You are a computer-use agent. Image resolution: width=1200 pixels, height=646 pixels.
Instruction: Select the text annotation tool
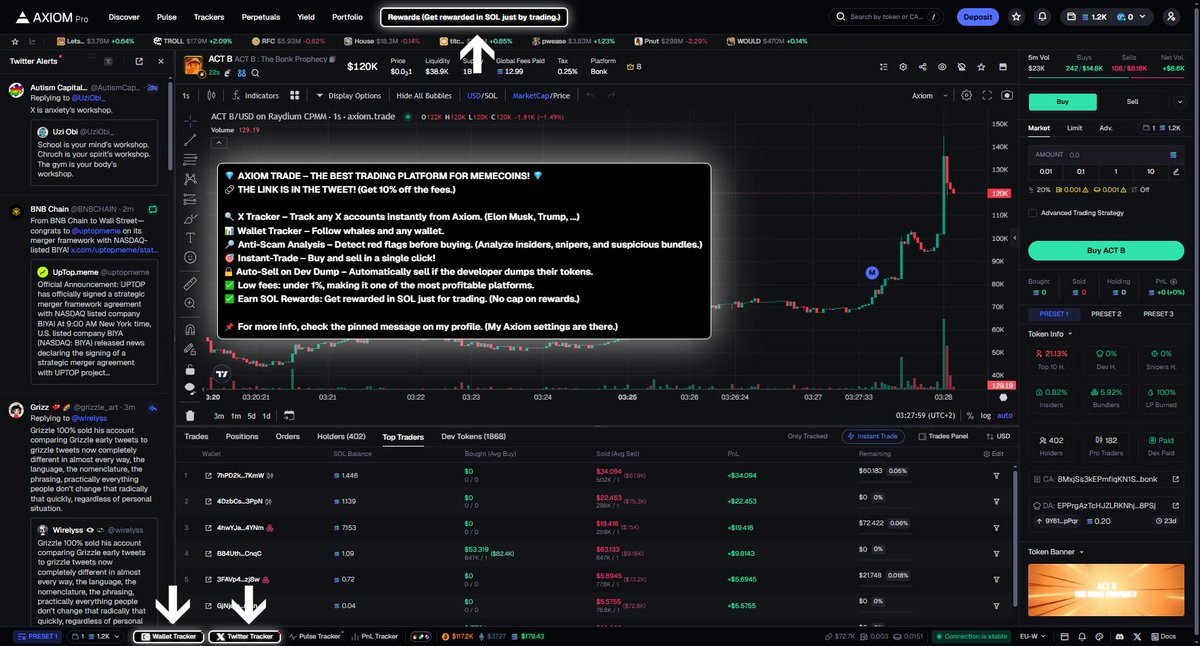tap(190, 238)
